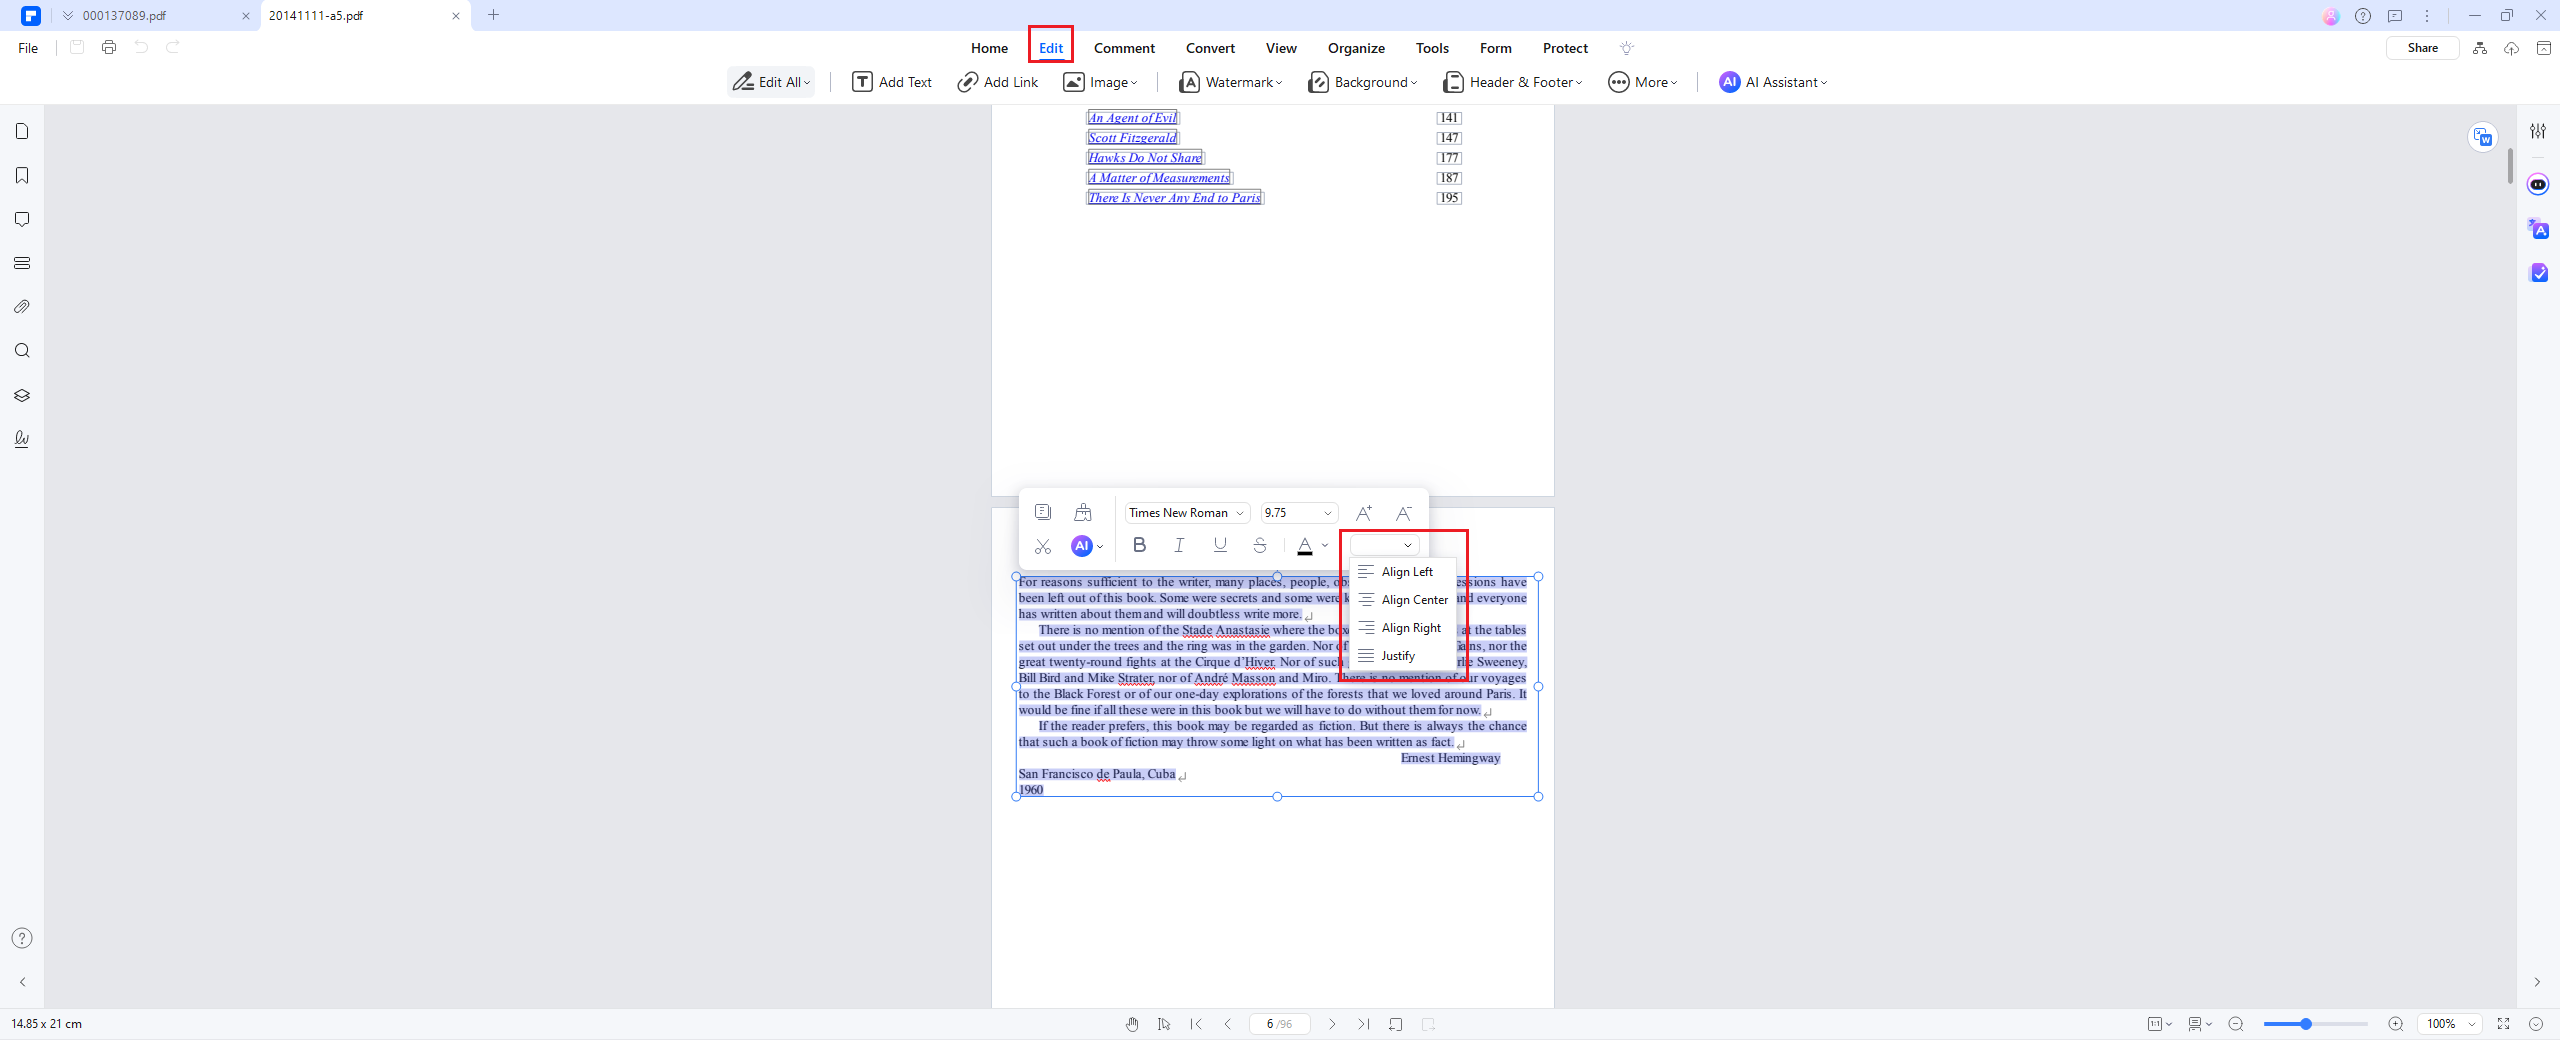2560x1040 pixels.
Task: Go to previous page
Action: point(1228,1024)
